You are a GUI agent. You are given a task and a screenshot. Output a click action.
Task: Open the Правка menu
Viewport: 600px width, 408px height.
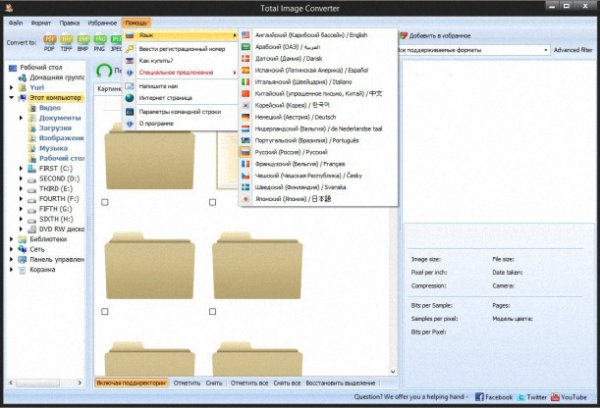[70, 23]
